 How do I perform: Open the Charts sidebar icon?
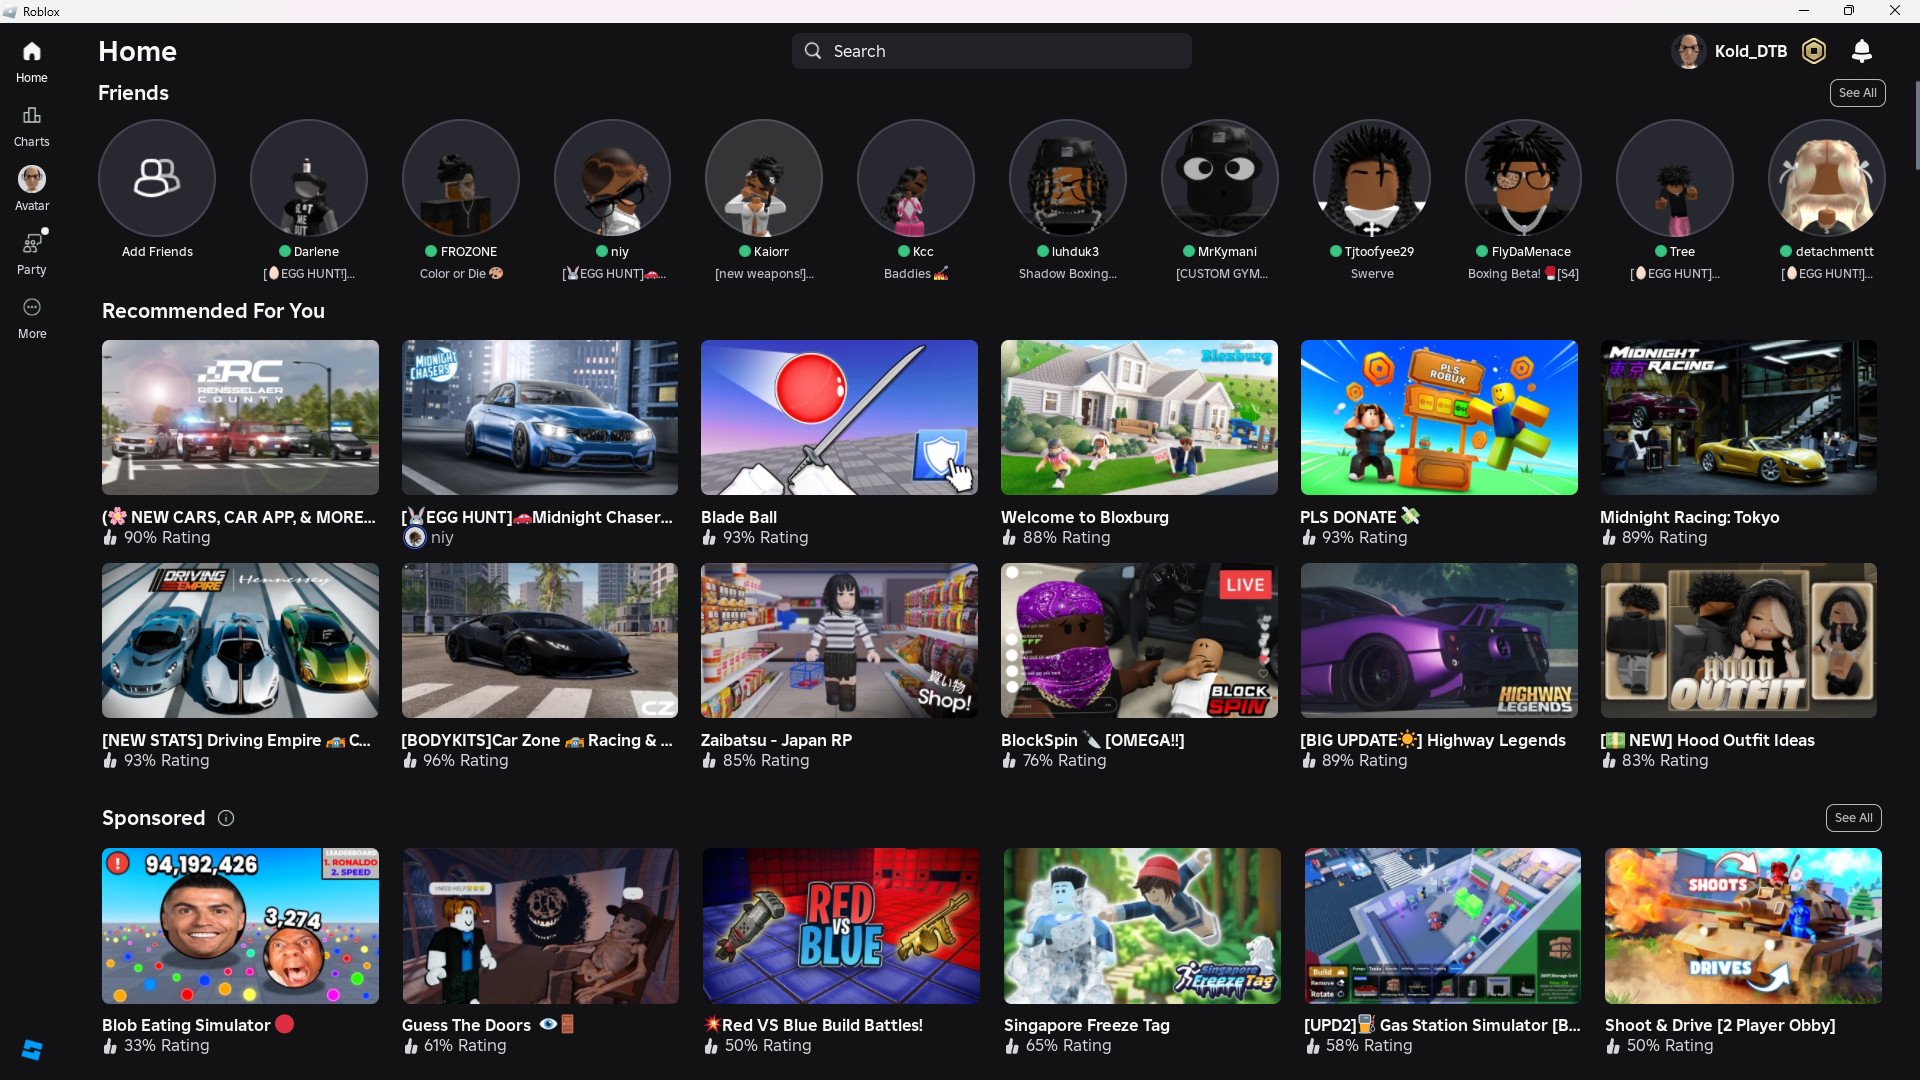31,126
